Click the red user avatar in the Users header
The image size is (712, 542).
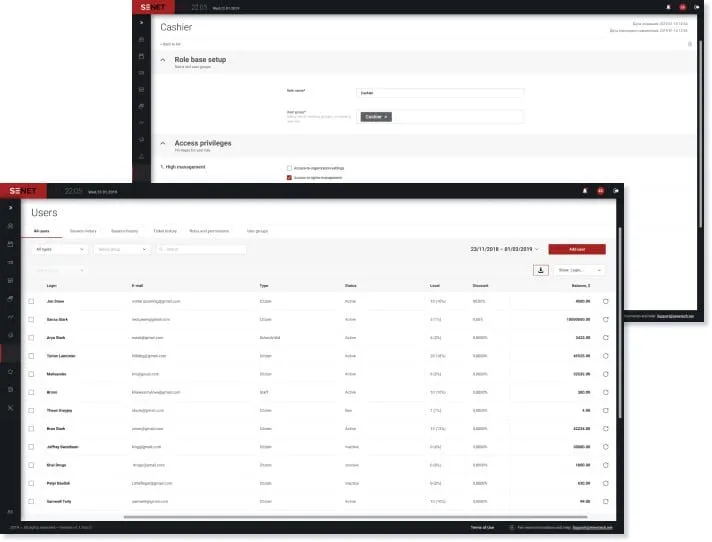(x=600, y=190)
